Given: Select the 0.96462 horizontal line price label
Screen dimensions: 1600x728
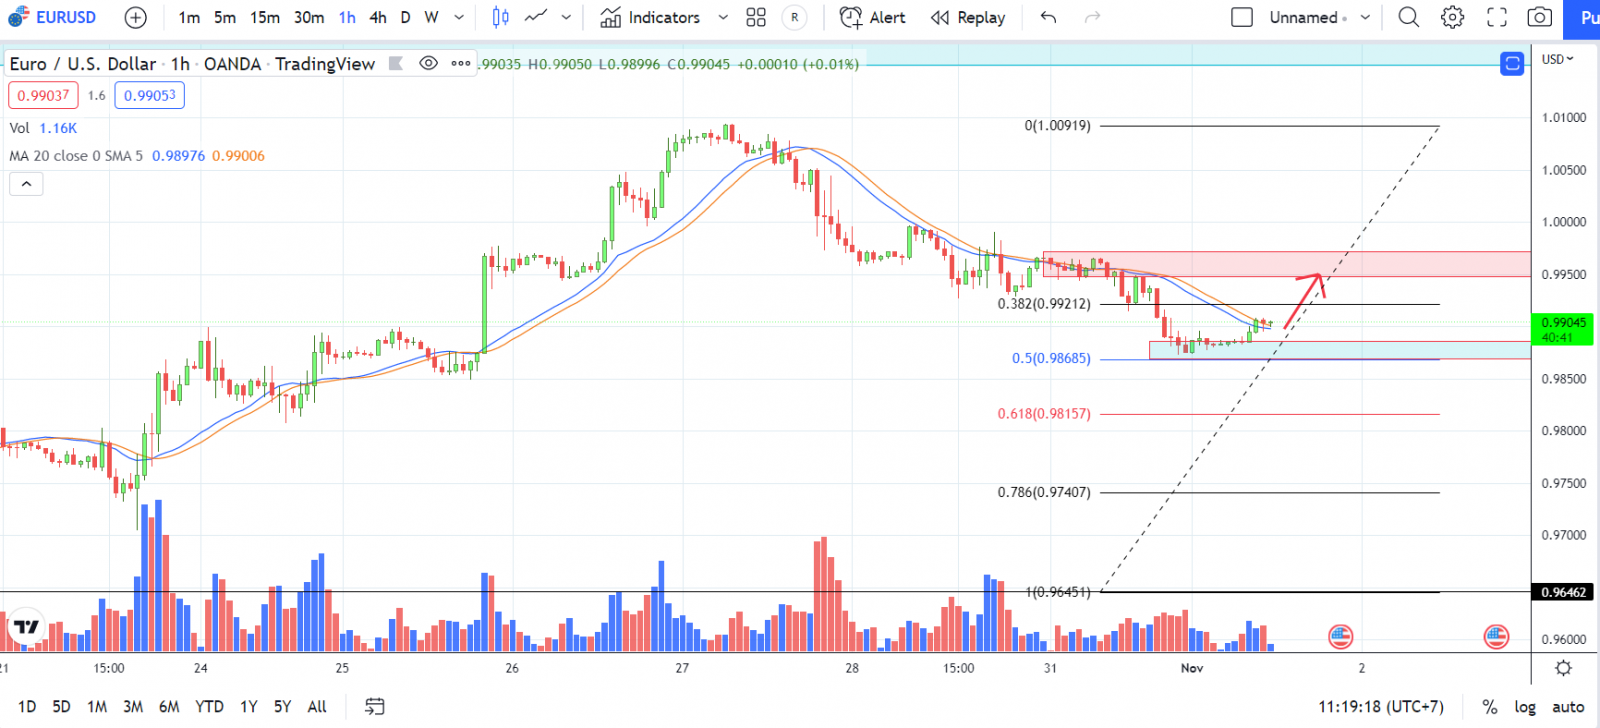Looking at the screenshot, I should click(1562, 592).
